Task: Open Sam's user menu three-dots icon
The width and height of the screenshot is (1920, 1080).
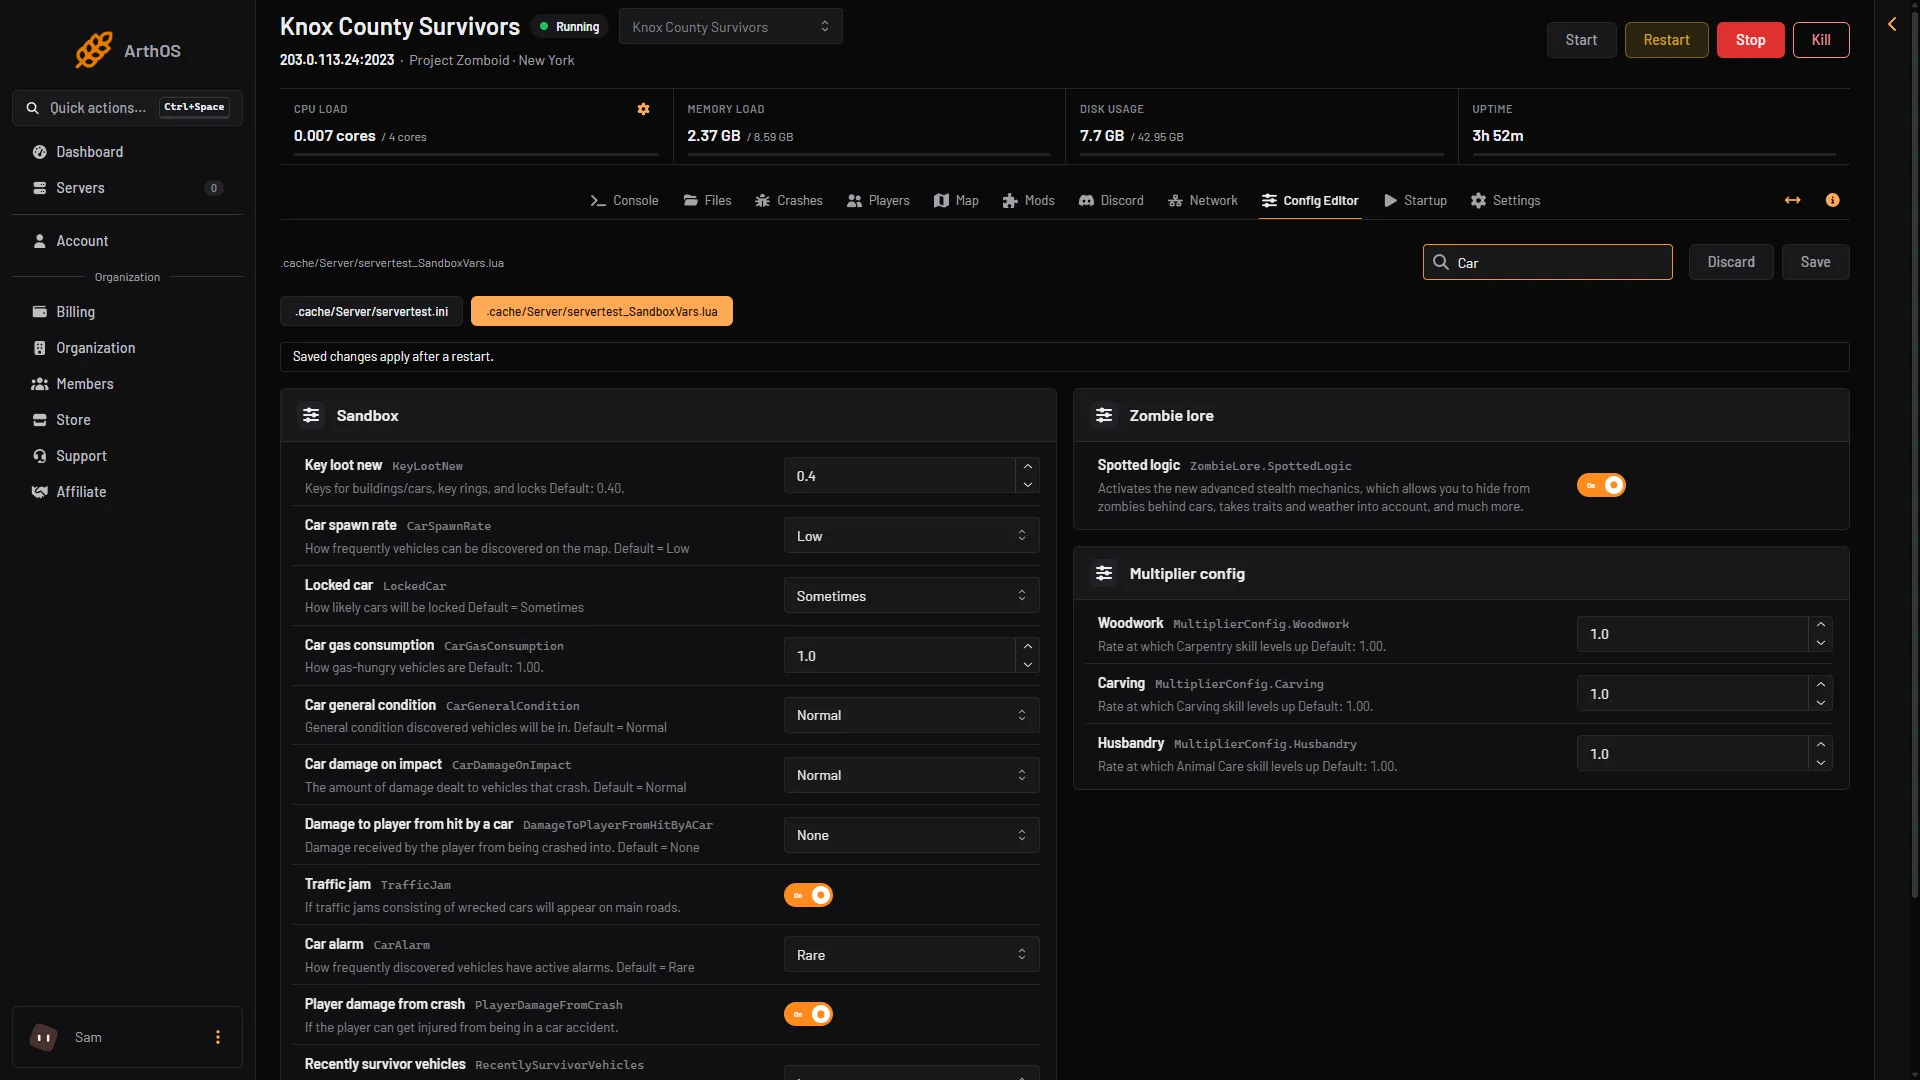Action: [218, 1037]
